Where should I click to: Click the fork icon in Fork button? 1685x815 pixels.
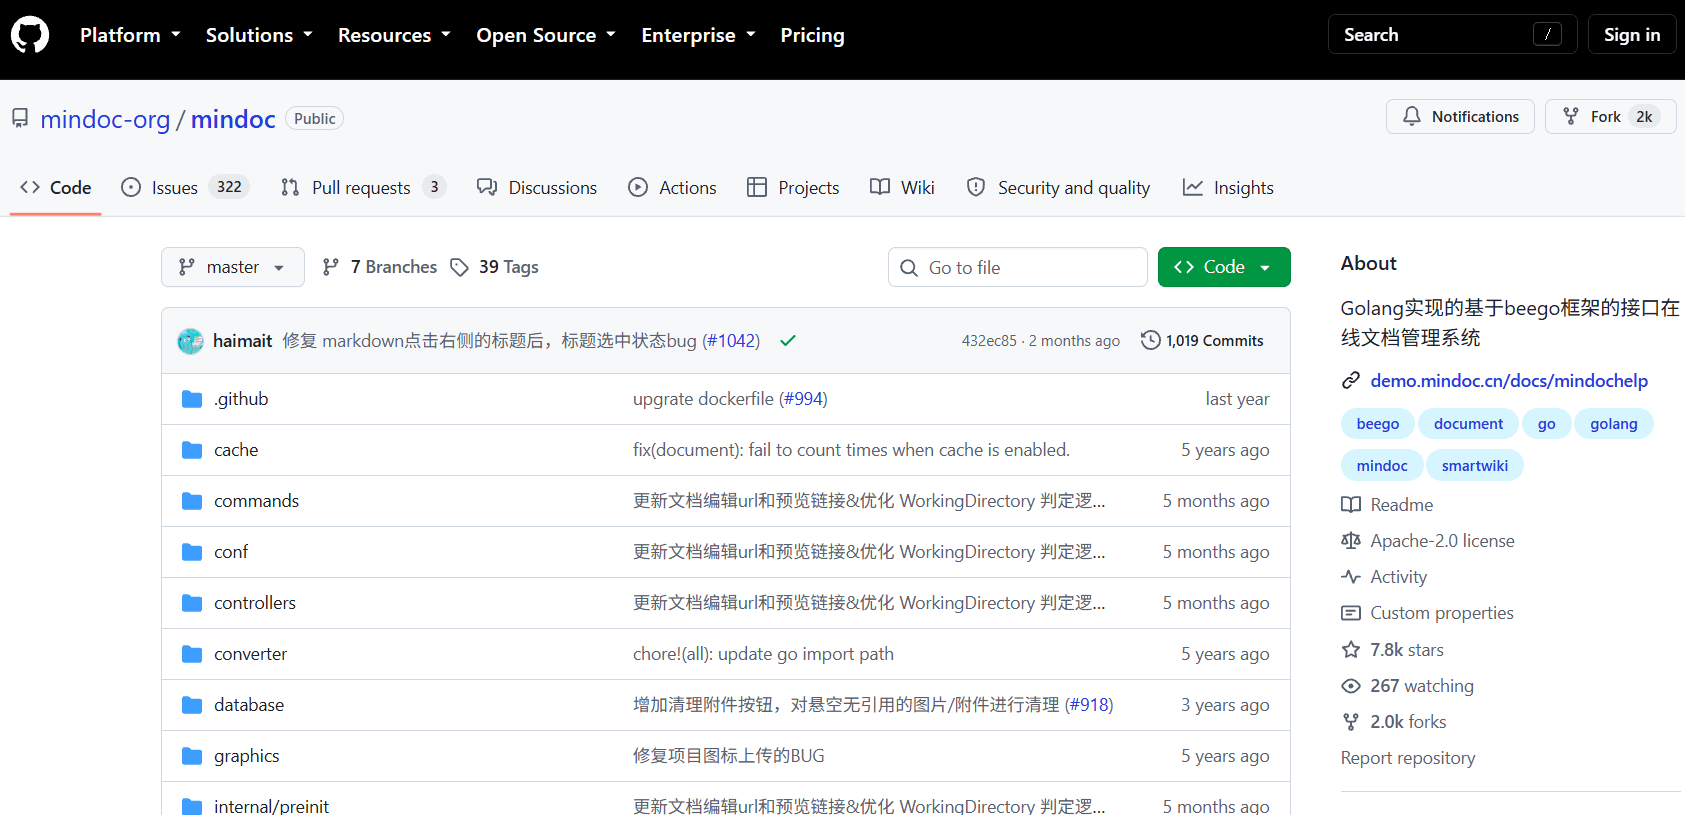pos(1571,116)
